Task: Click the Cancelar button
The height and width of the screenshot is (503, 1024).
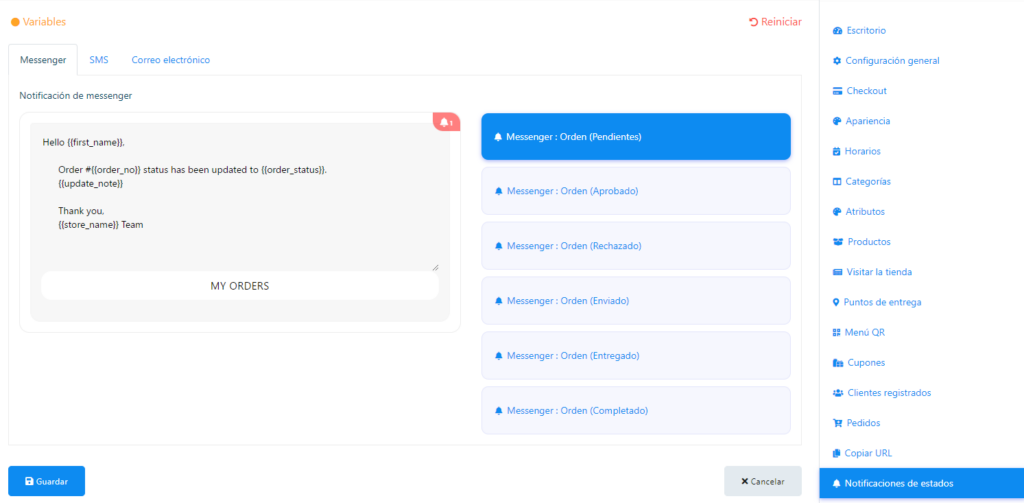Action: tap(763, 481)
